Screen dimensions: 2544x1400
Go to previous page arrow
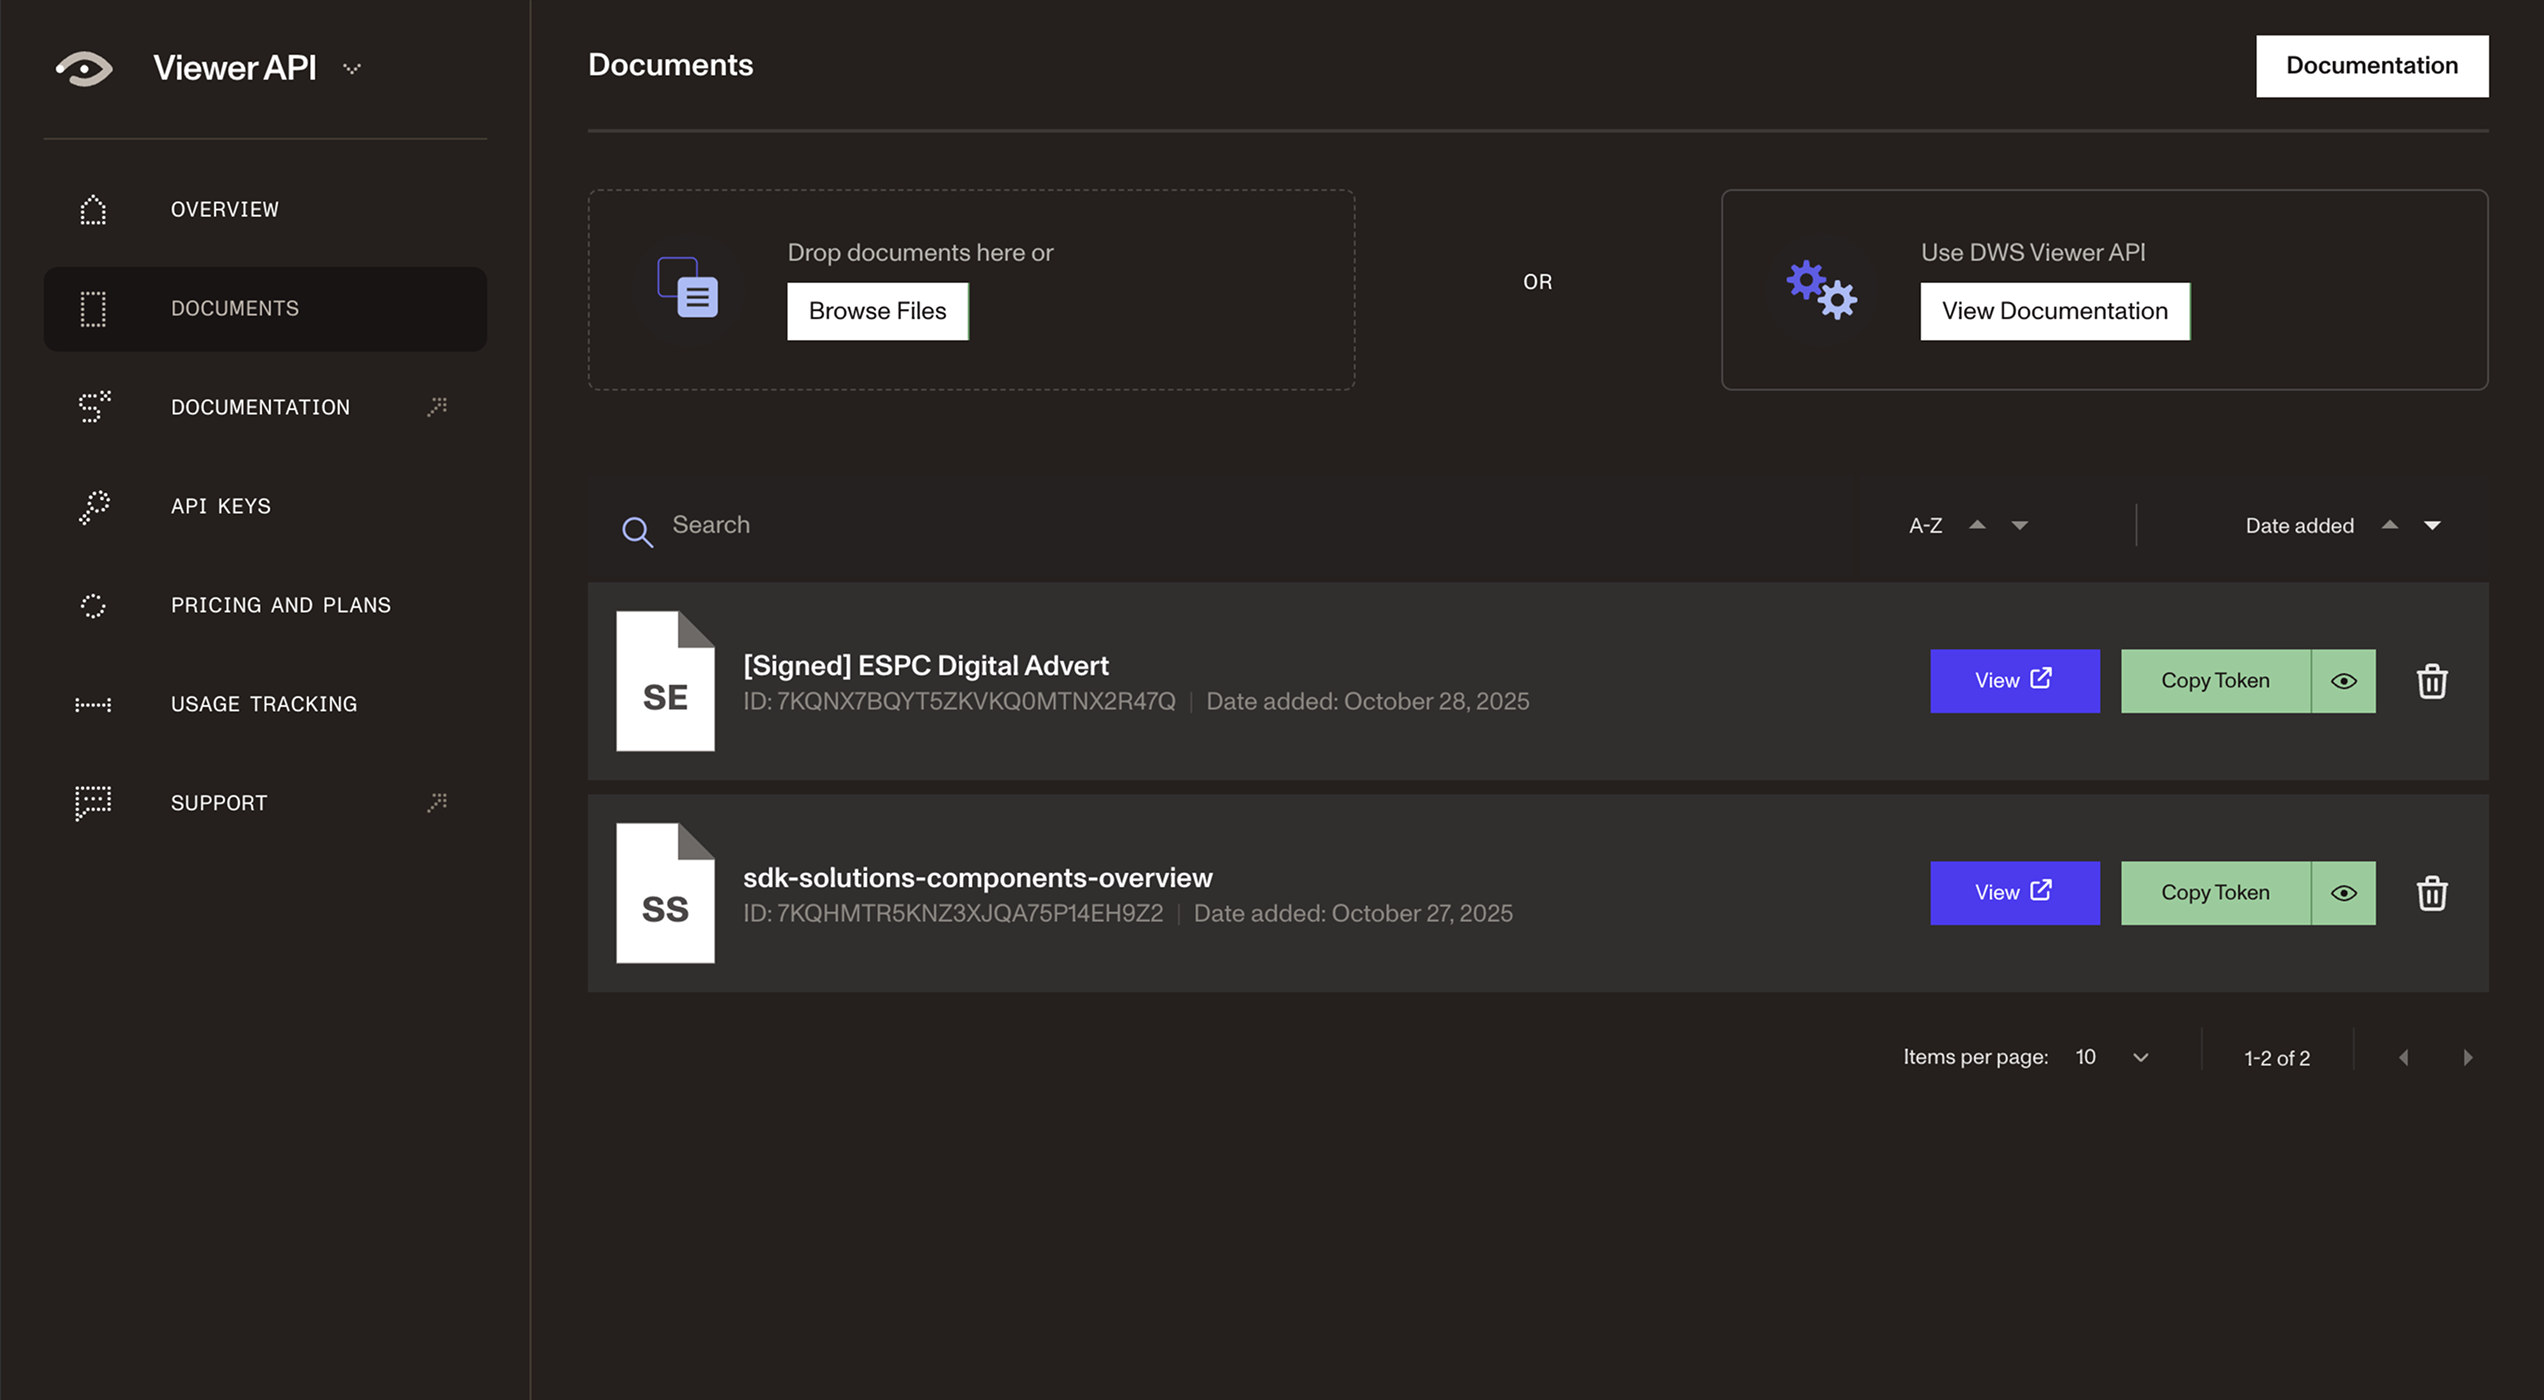point(2403,1057)
